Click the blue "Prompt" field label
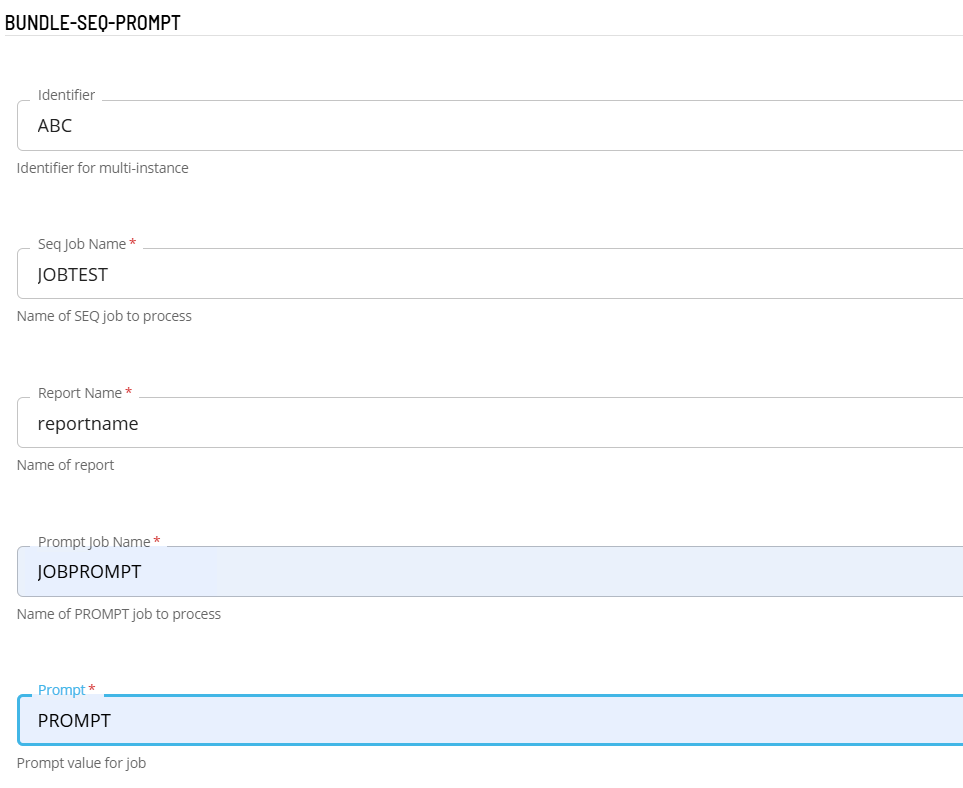 click(x=62, y=690)
